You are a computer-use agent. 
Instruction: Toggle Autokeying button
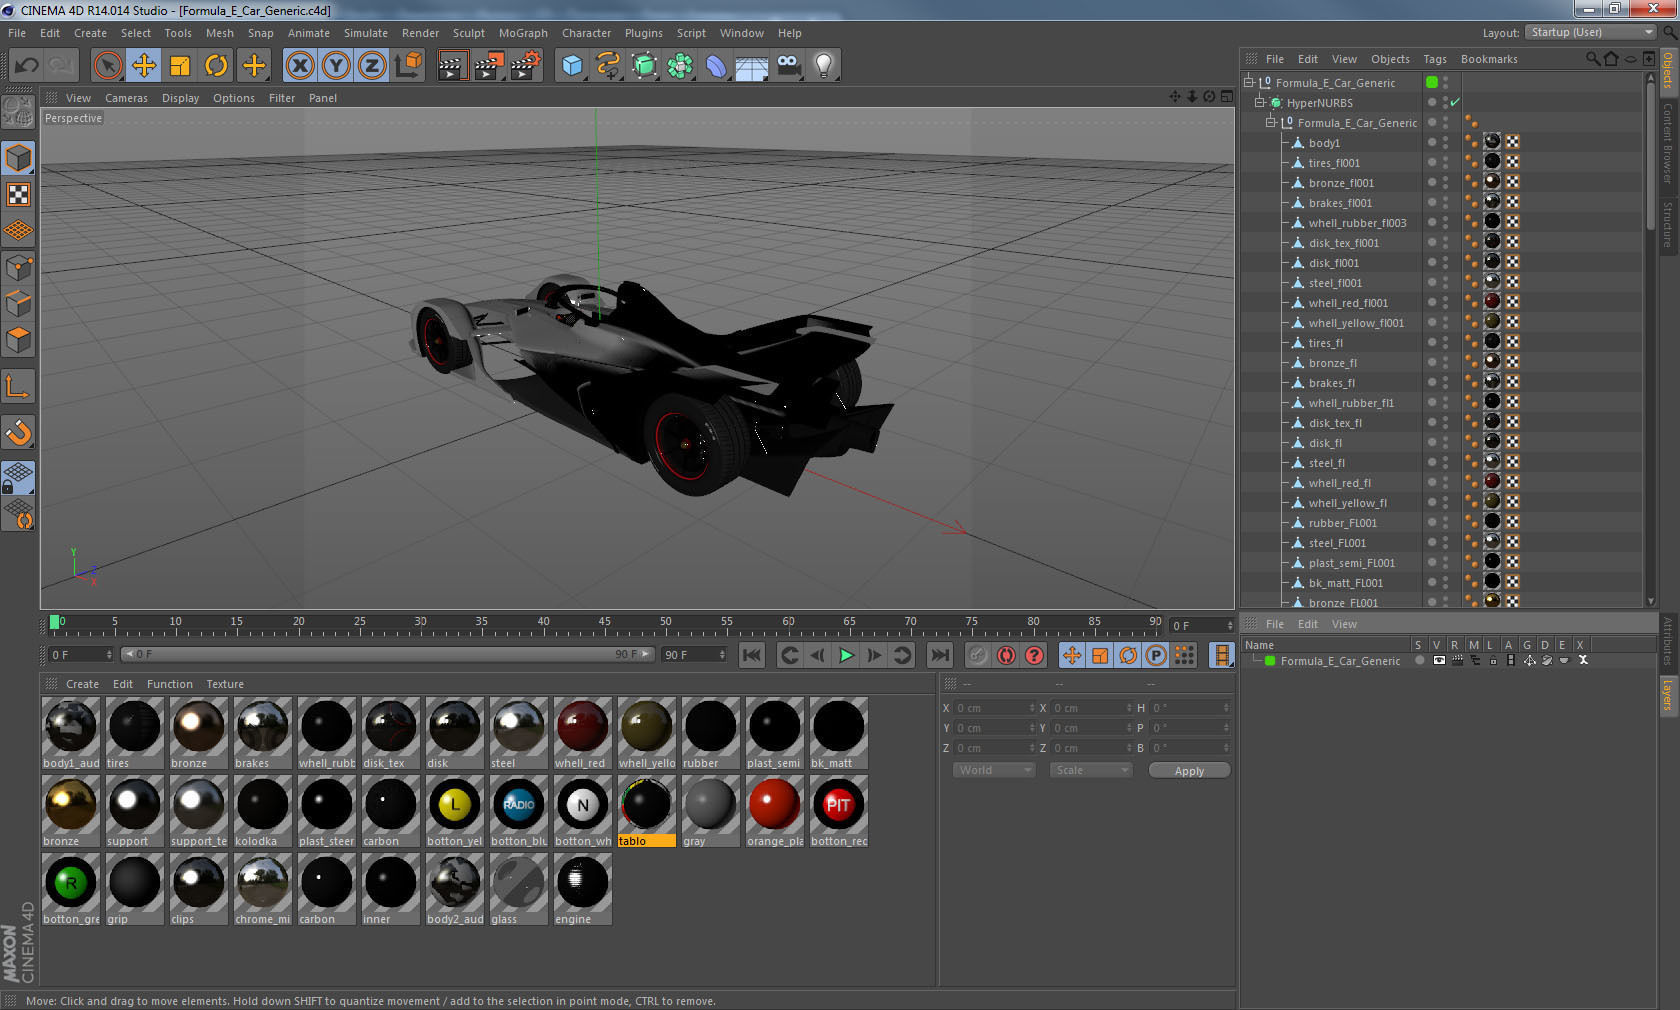point(1006,655)
